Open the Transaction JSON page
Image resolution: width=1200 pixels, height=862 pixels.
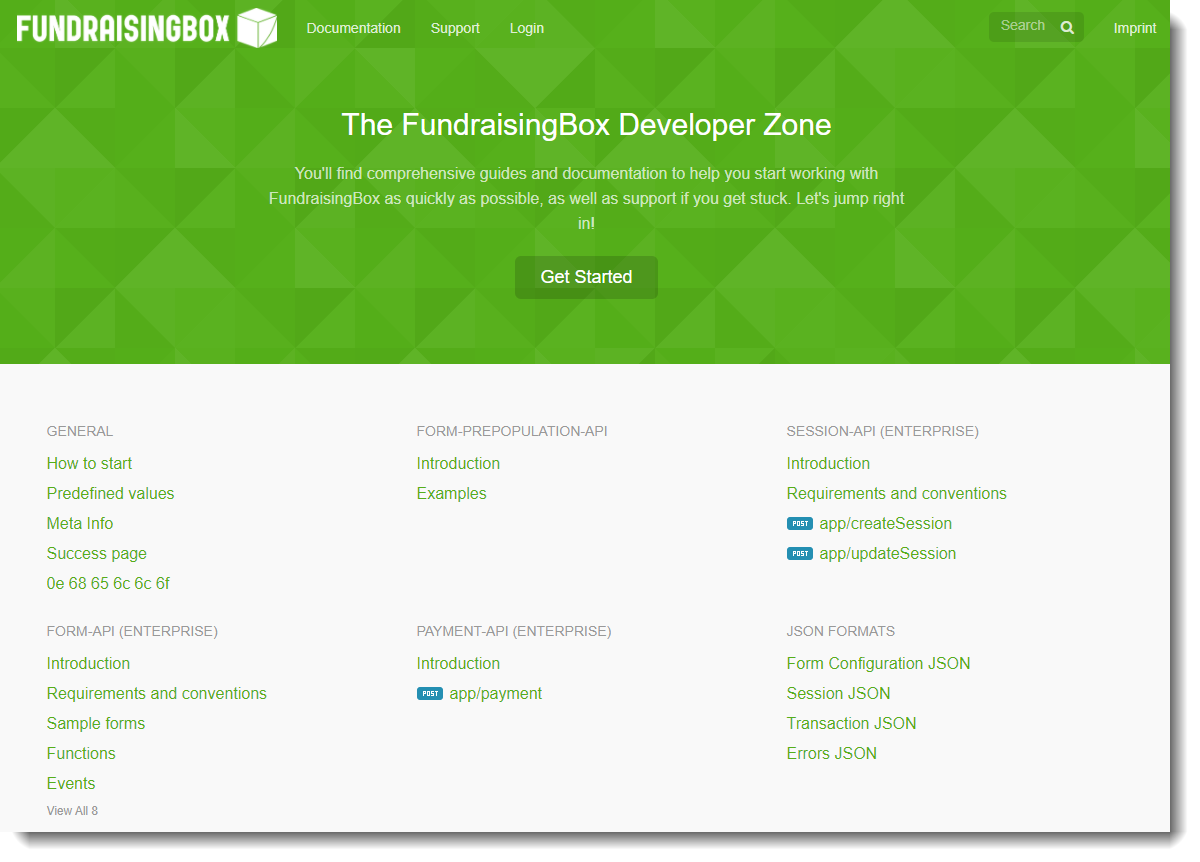coord(851,723)
